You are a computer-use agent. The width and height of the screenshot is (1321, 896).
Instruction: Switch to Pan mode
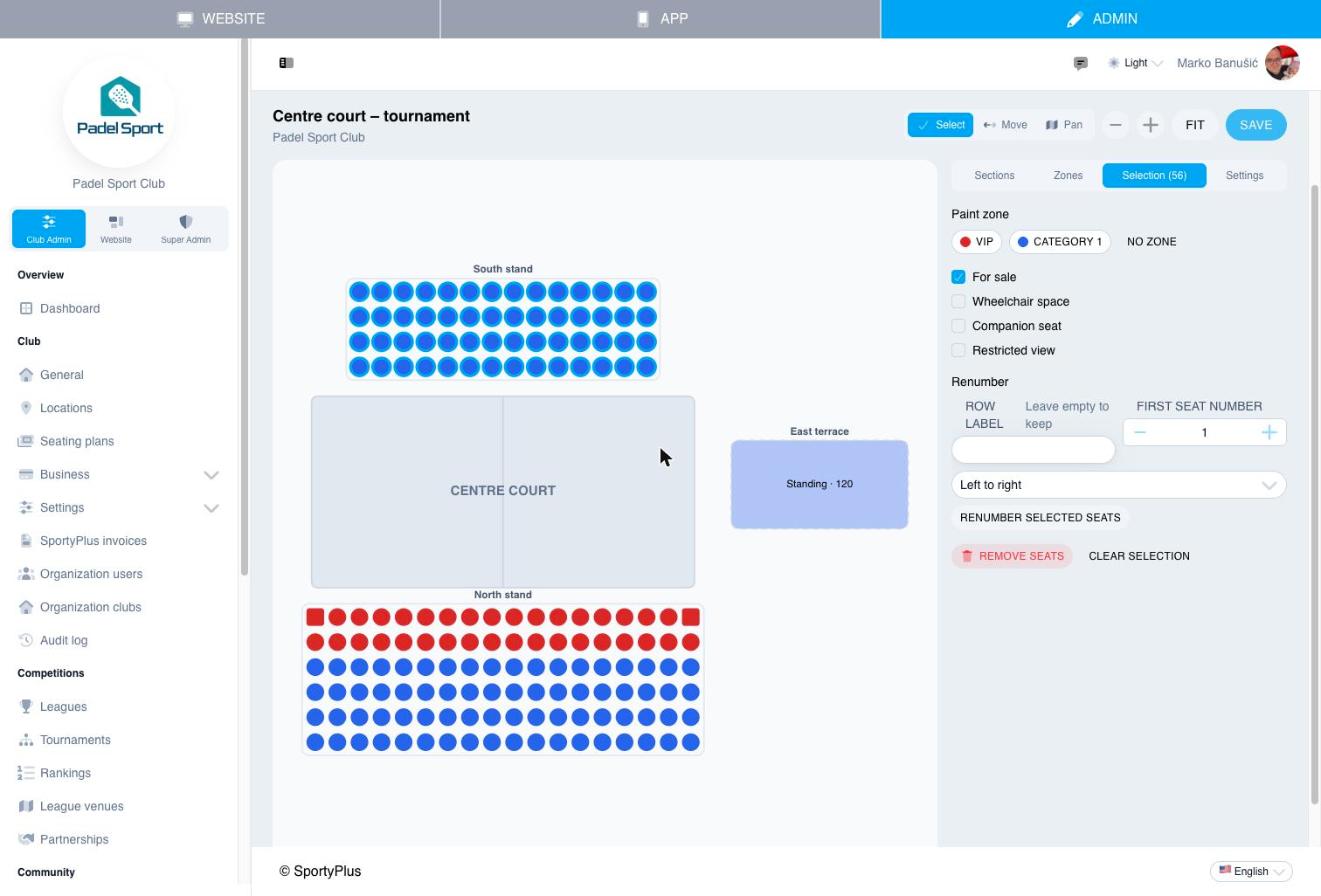coord(1064,125)
